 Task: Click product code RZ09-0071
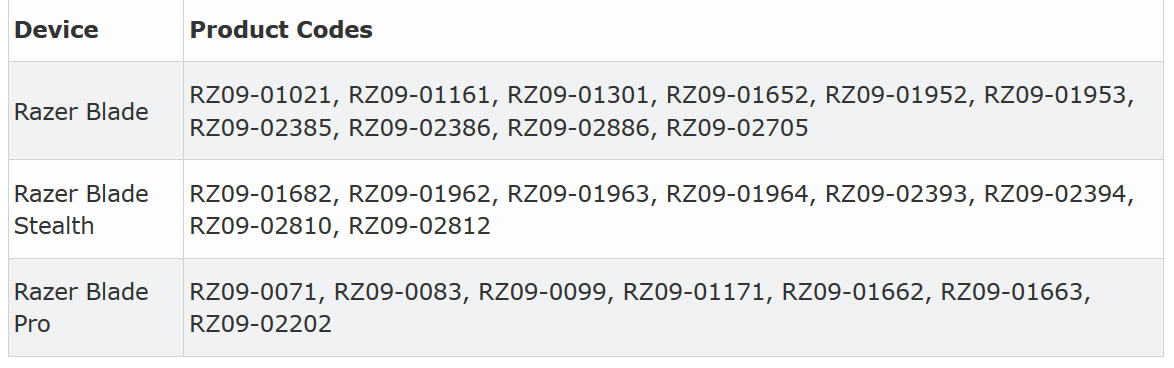click(x=252, y=292)
